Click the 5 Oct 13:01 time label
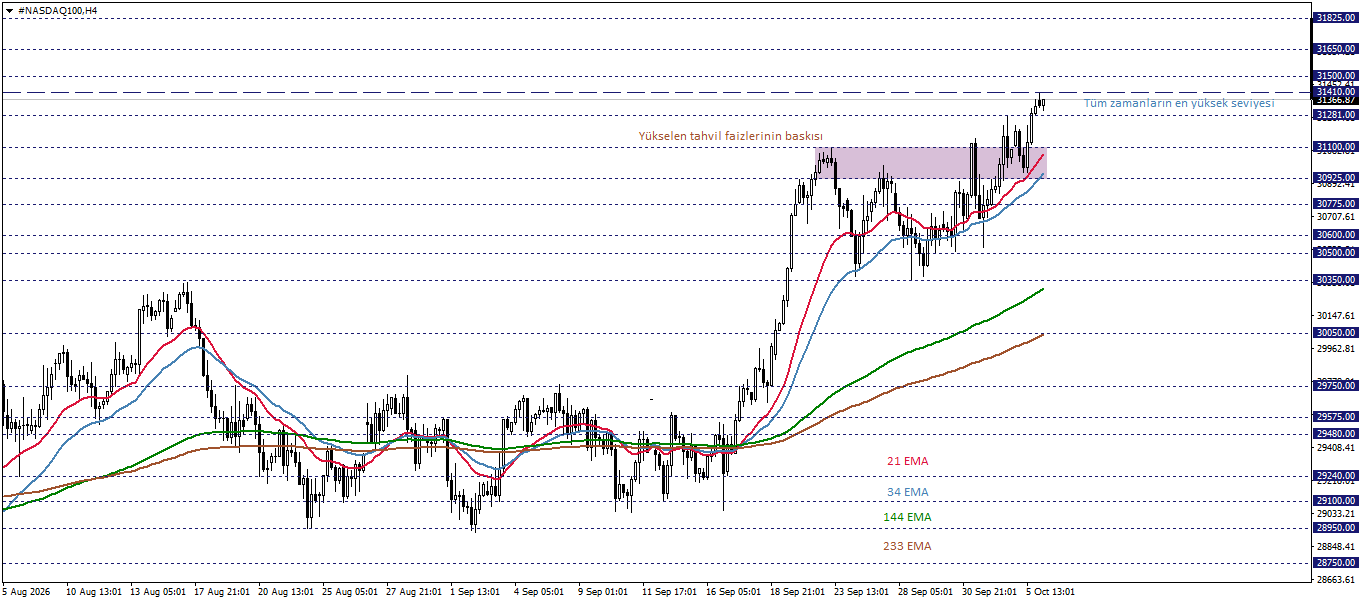The height and width of the screenshot is (603, 1362). tap(1052, 592)
